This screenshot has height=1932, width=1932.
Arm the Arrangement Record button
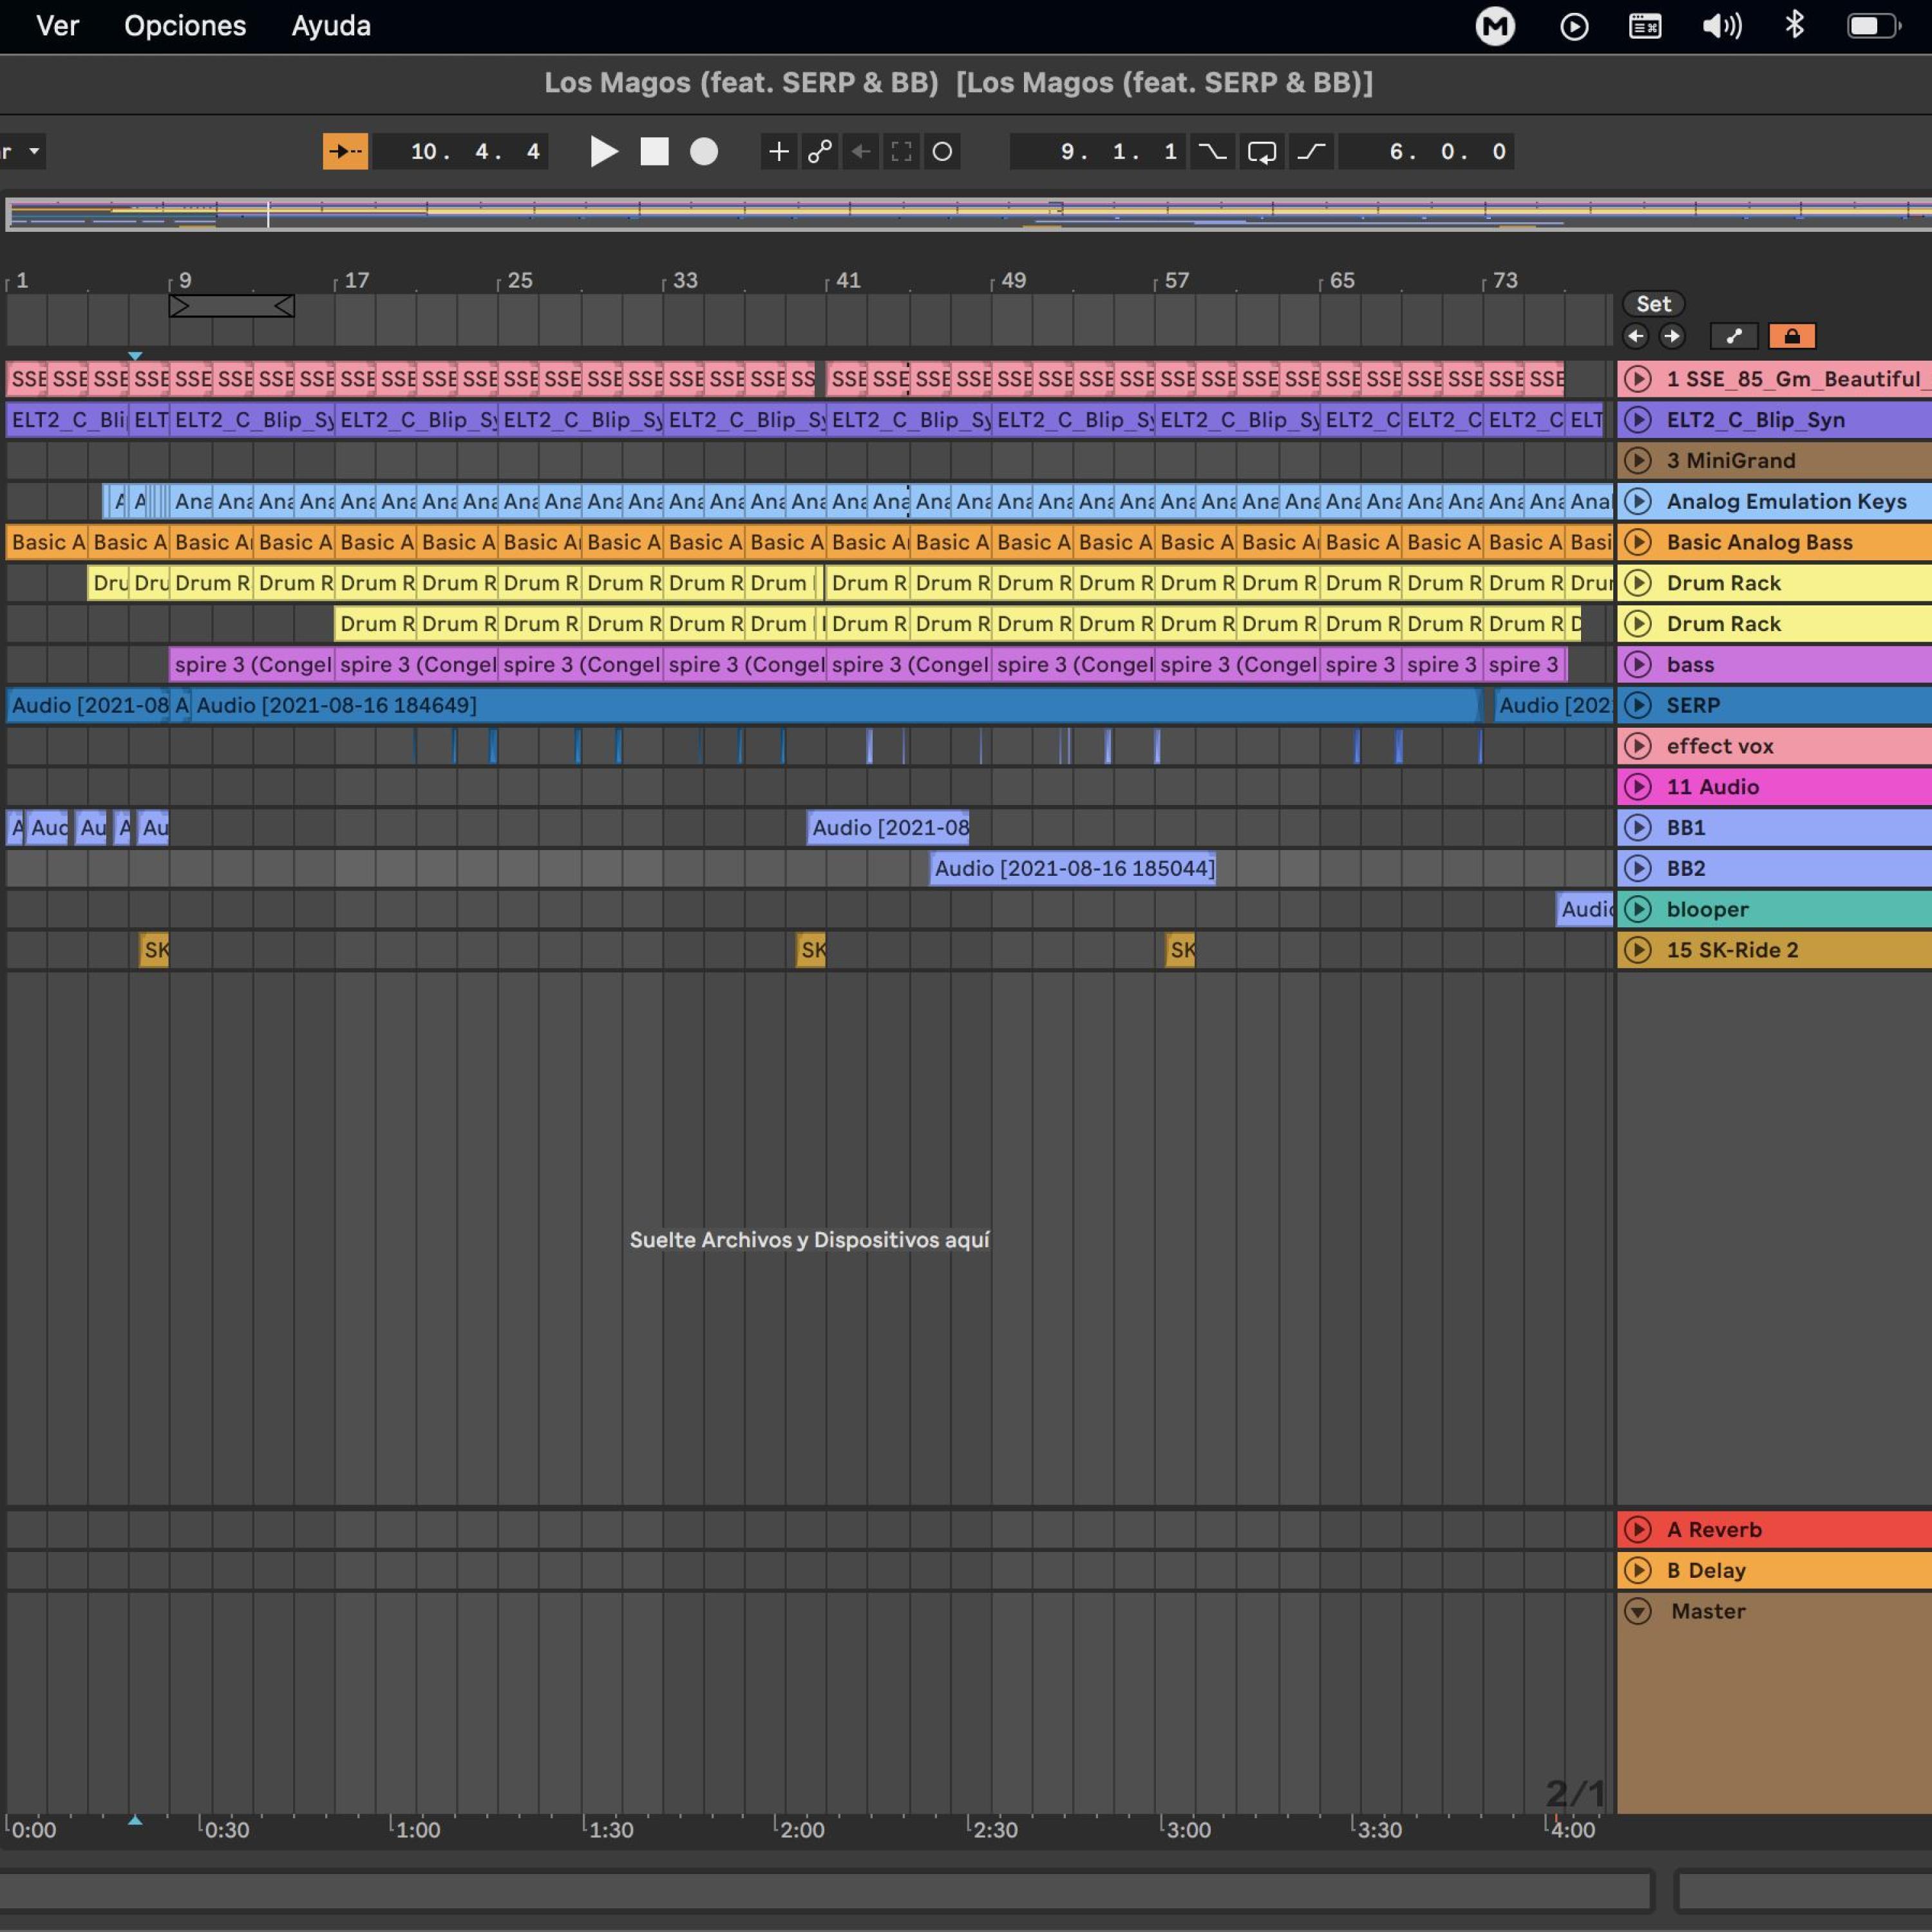click(x=704, y=151)
